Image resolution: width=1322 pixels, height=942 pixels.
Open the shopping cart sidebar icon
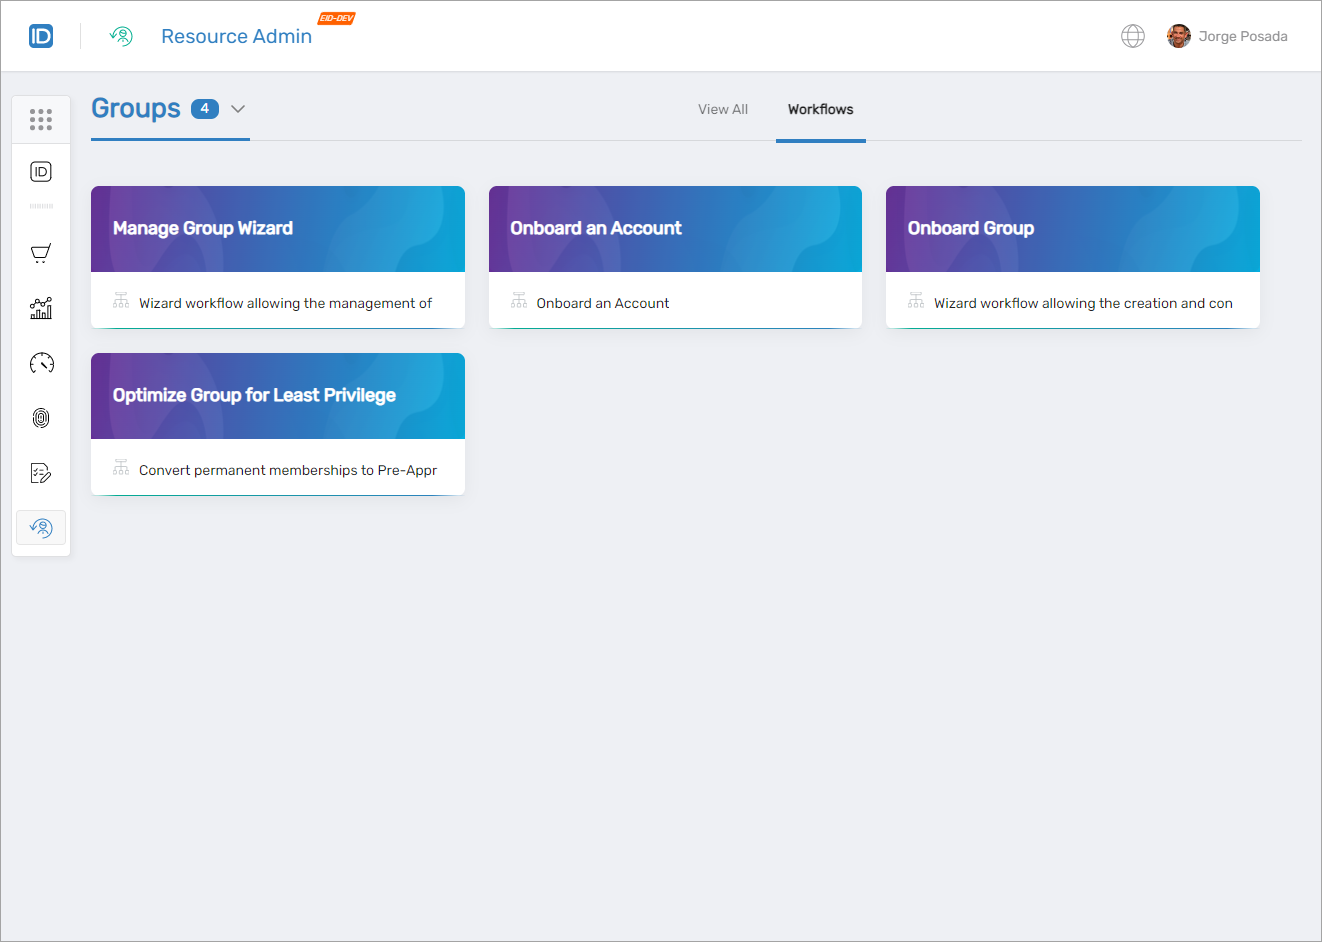(x=41, y=253)
